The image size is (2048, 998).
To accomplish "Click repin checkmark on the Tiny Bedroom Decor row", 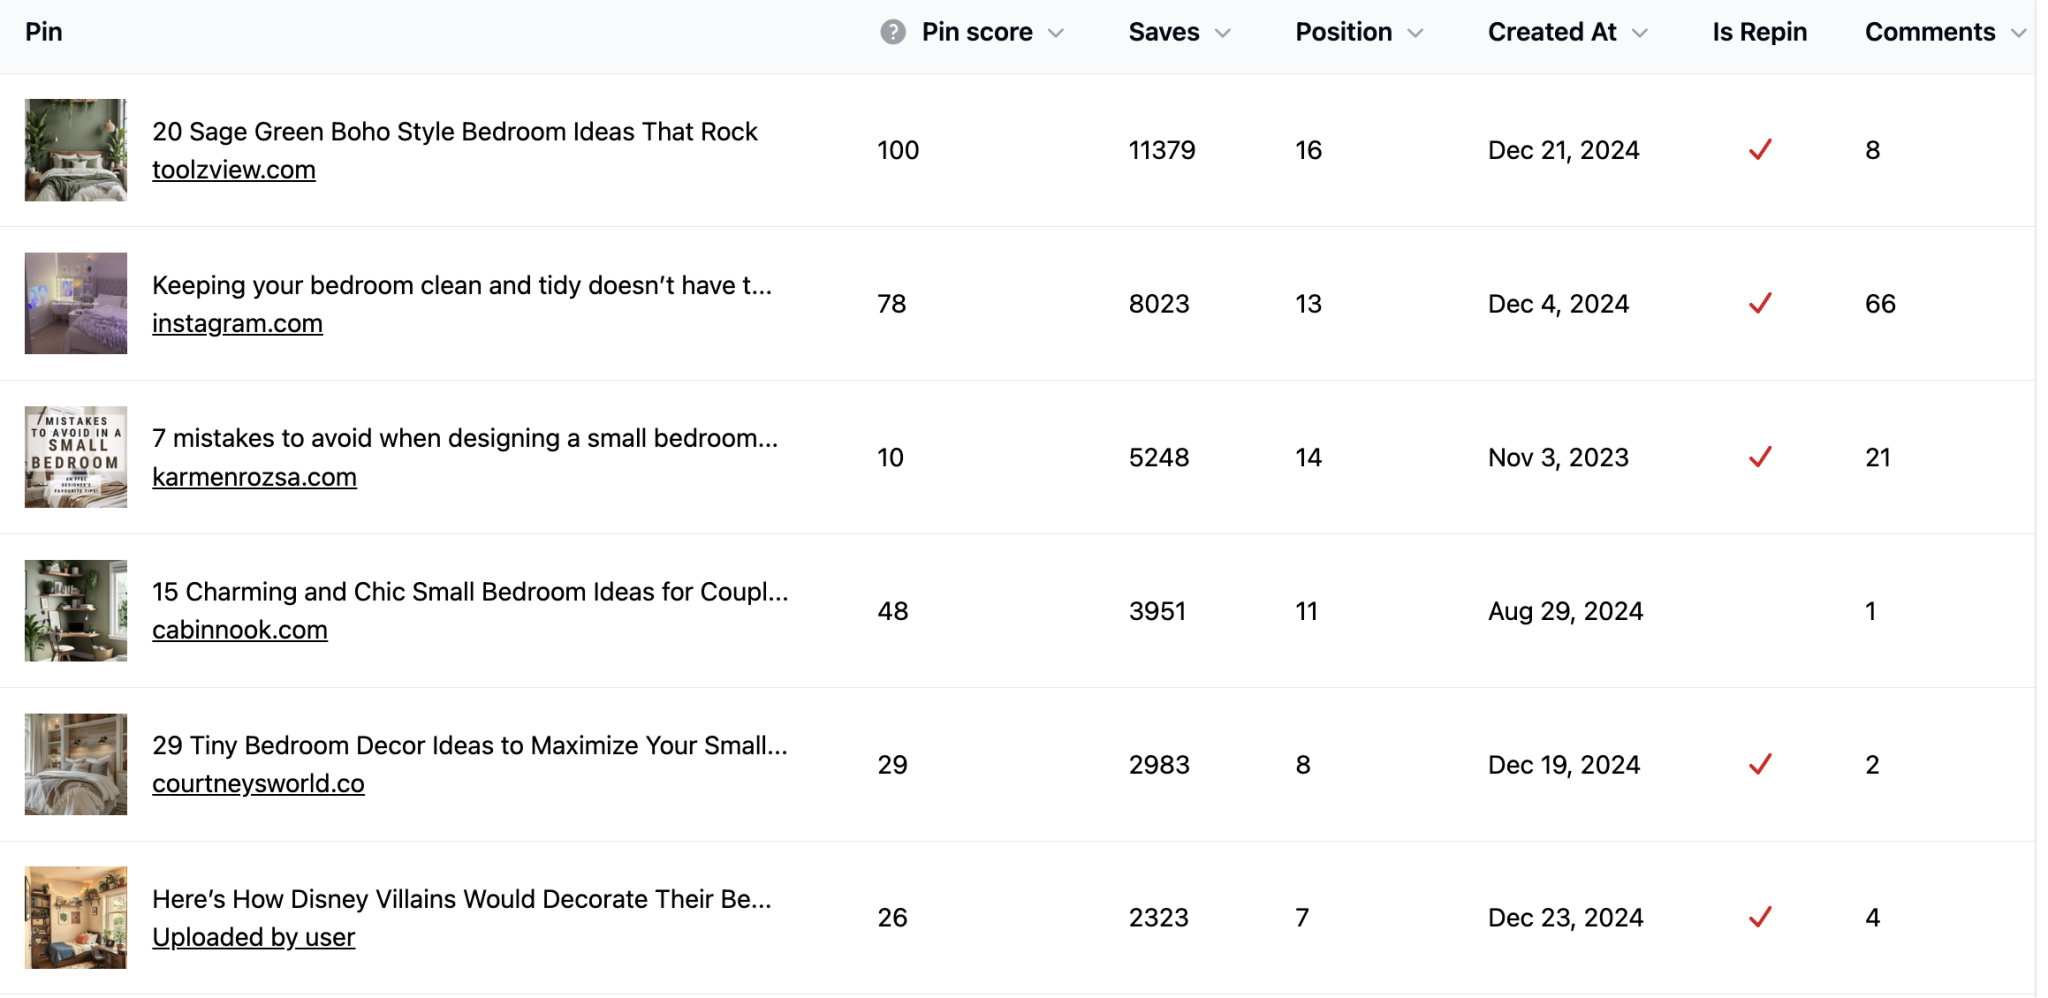I will click(1760, 764).
